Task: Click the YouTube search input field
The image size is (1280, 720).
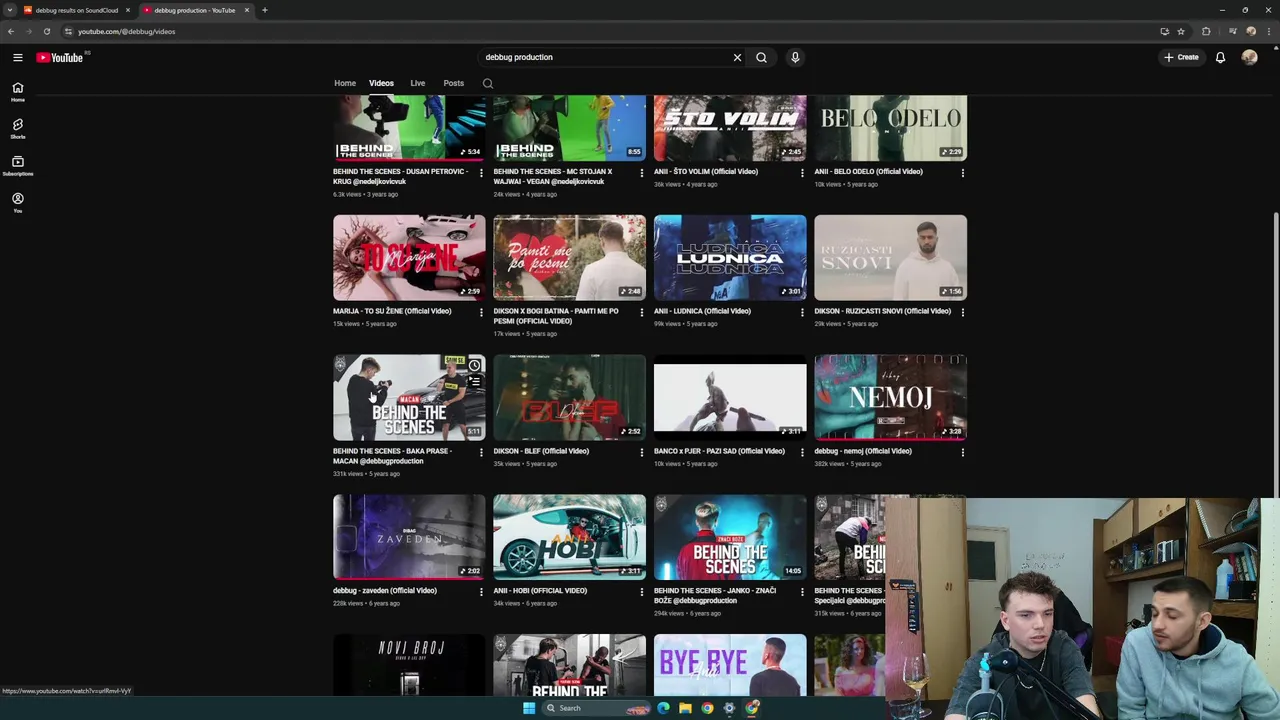Action: point(605,57)
